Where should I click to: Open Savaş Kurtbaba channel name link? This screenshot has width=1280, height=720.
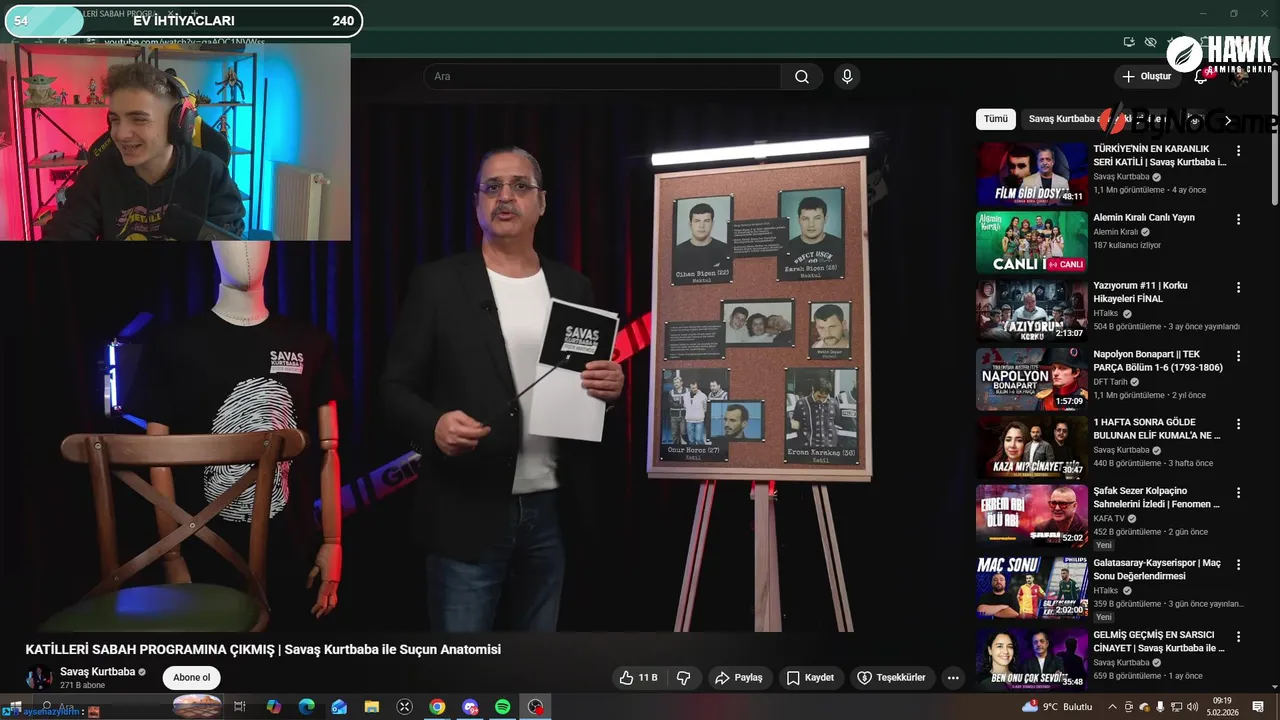pyautogui.click(x=97, y=672)
